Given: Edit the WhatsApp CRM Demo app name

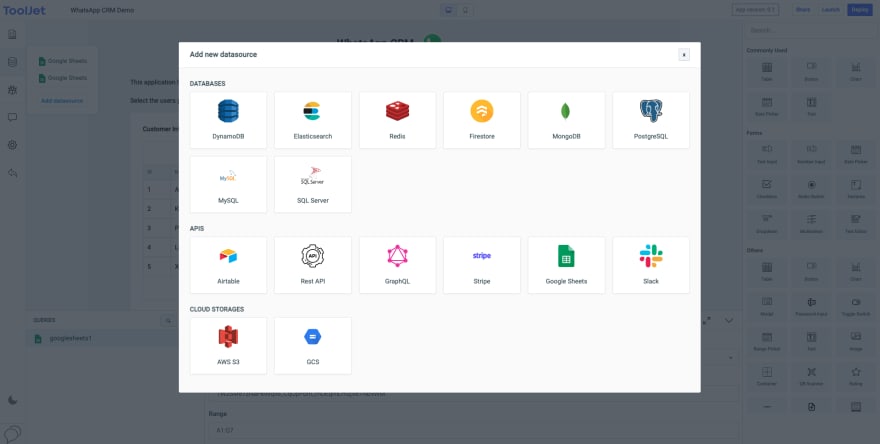Looking at the screenshot, I should (102, 10).
